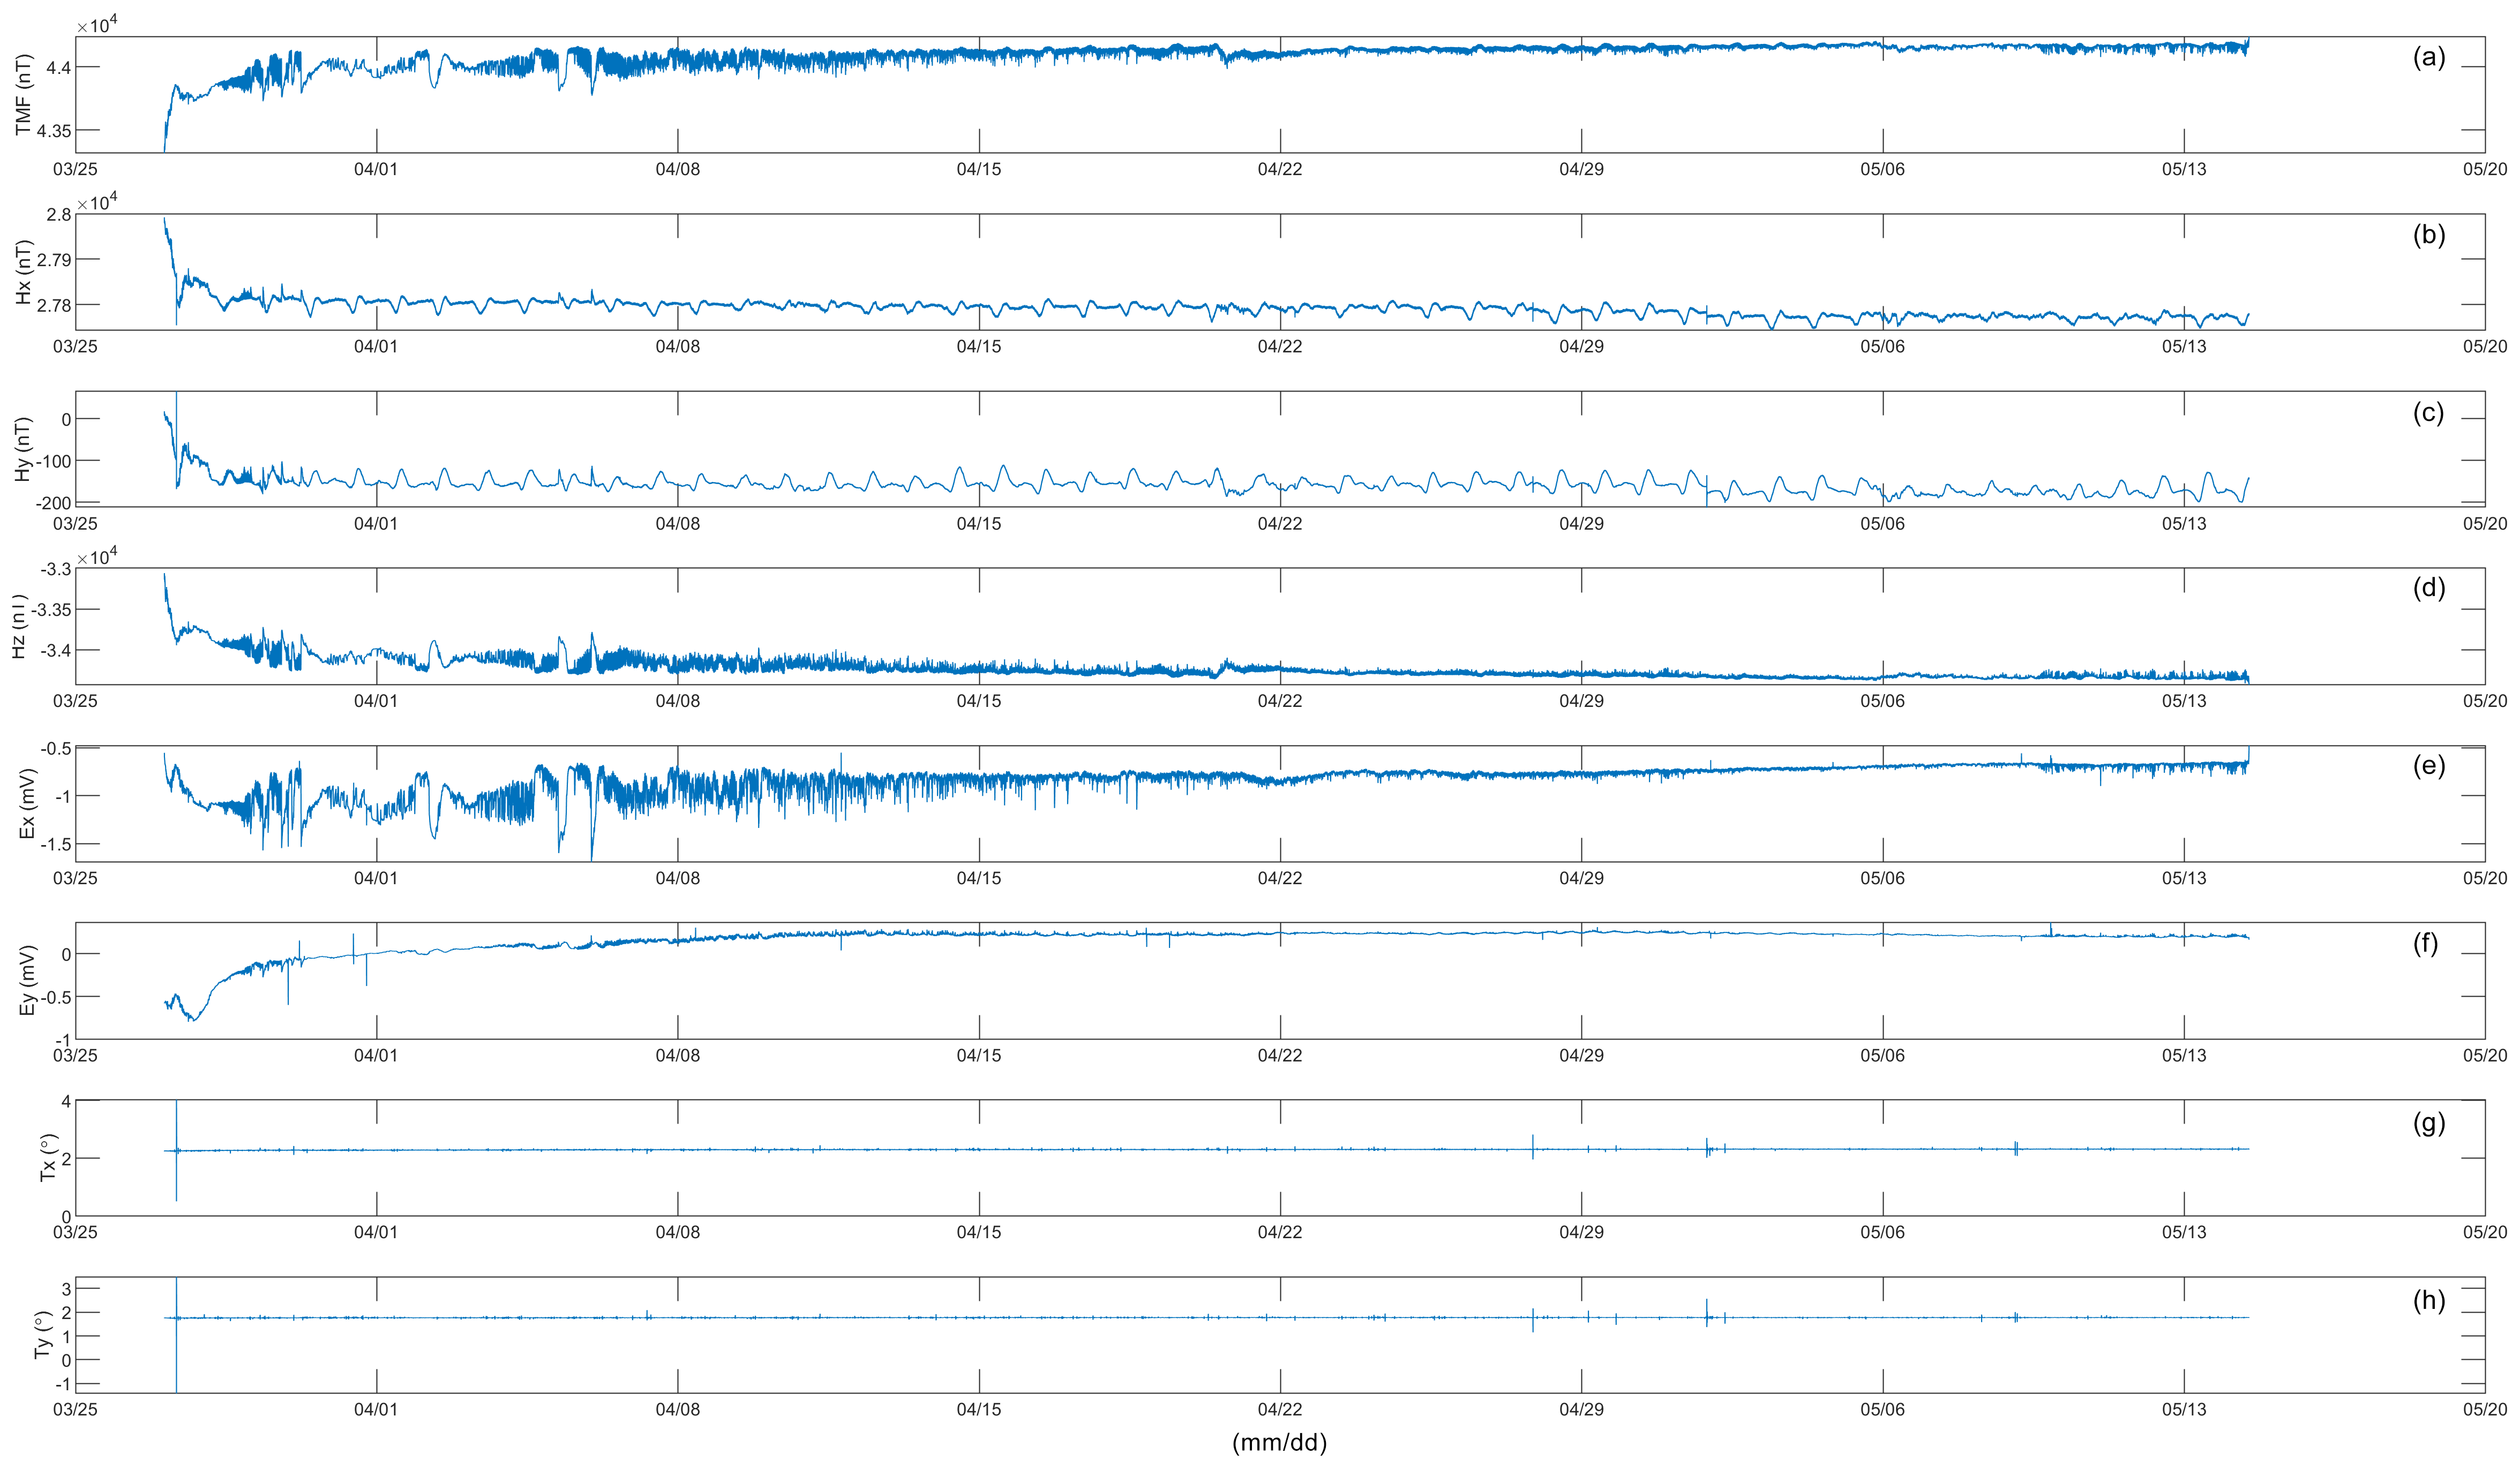
Task: Click the ×10^4 exponent above Hz plot
Action: (97, 556)
